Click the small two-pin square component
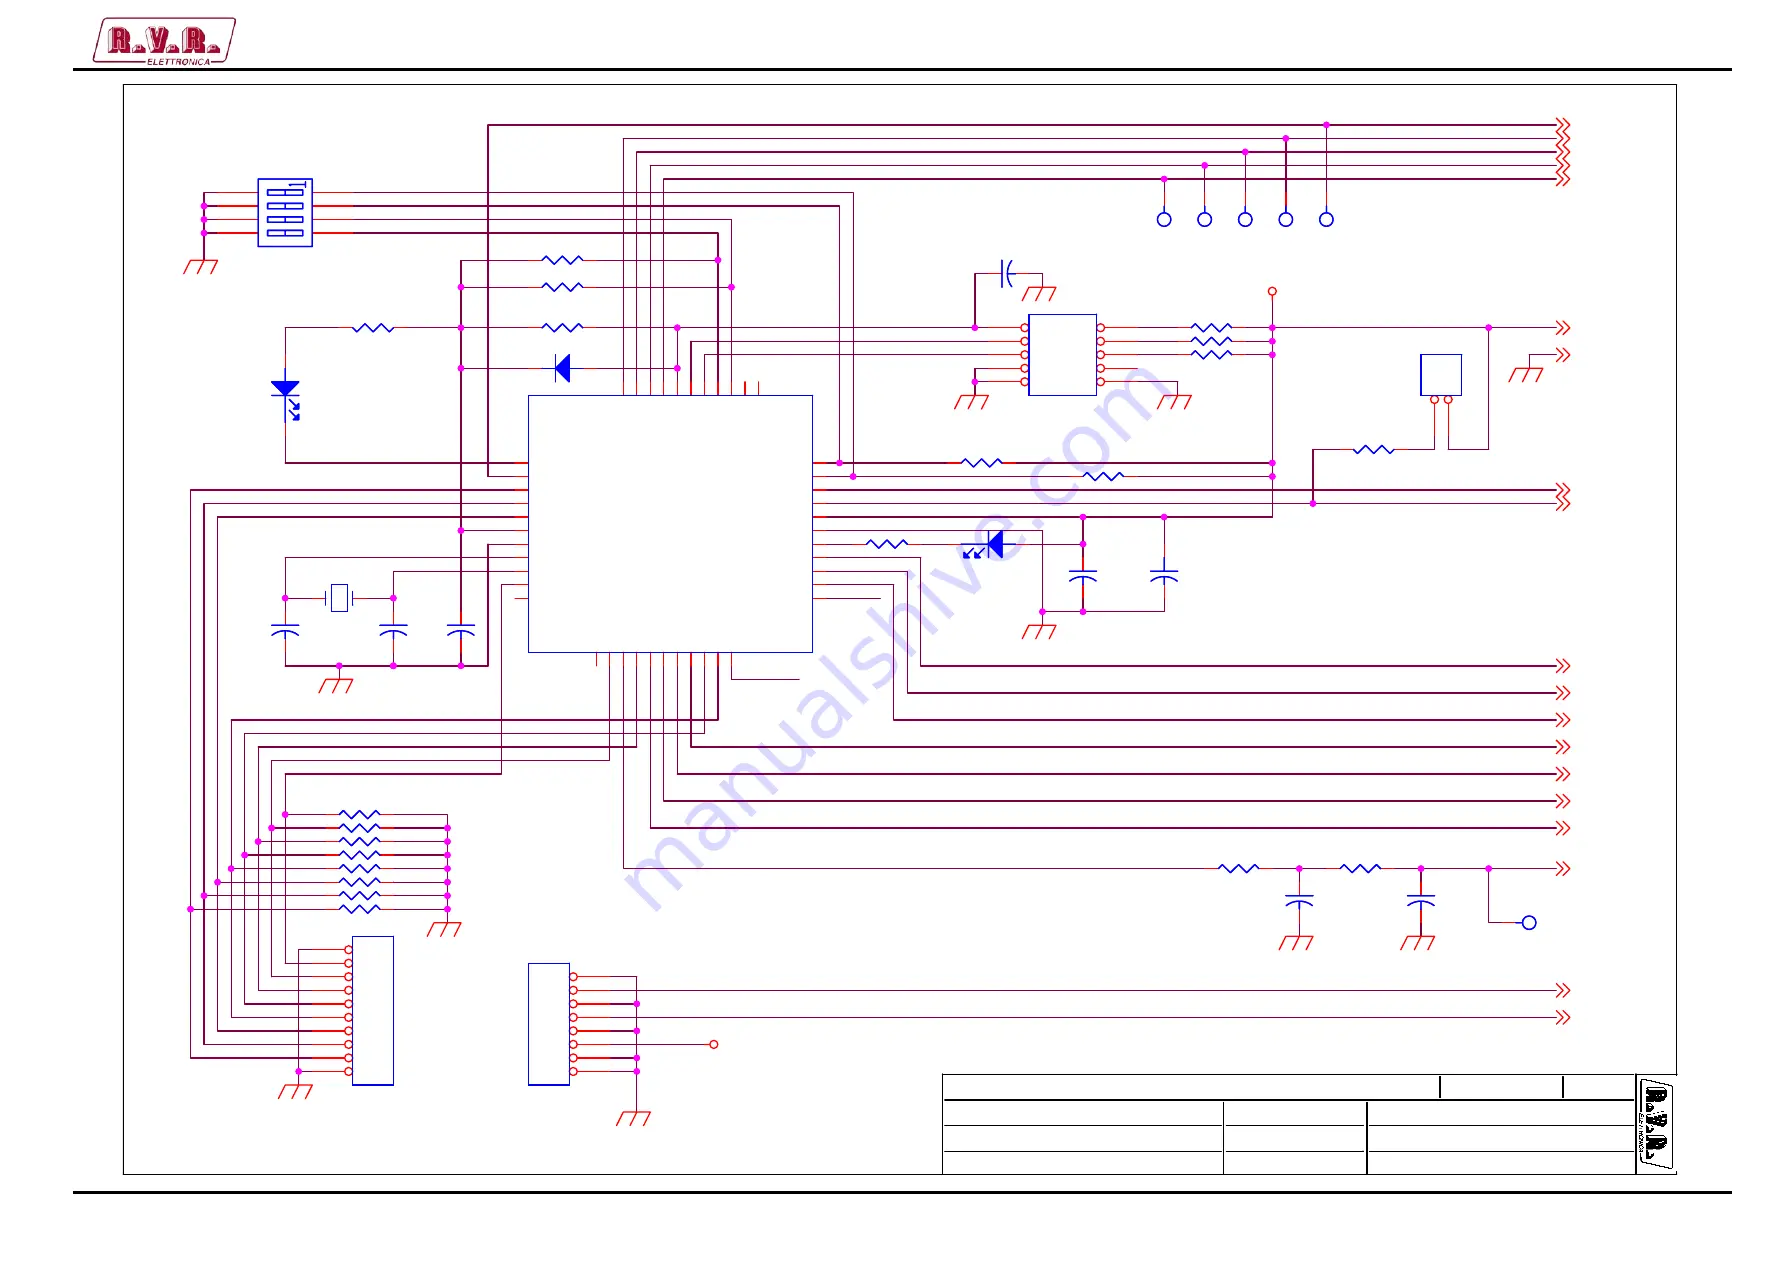Screen dimensions: 1786x1263 1441,375
